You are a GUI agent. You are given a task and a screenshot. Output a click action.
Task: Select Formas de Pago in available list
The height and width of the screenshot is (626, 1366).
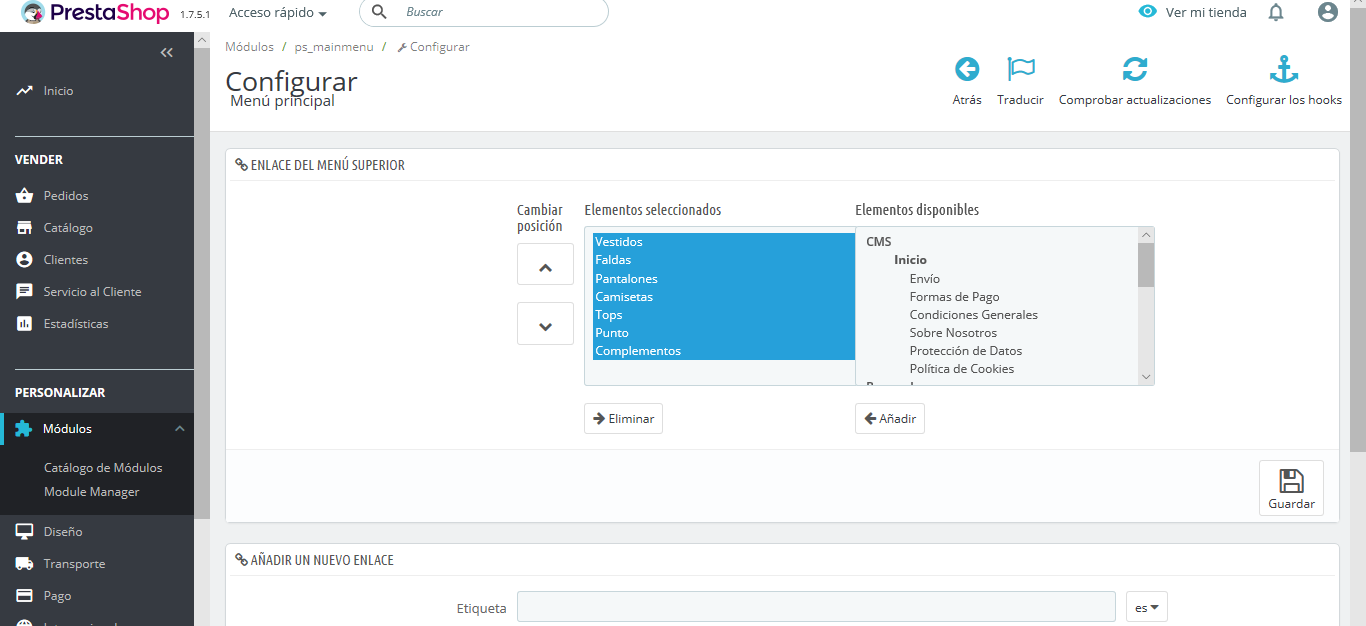point(954,297)
